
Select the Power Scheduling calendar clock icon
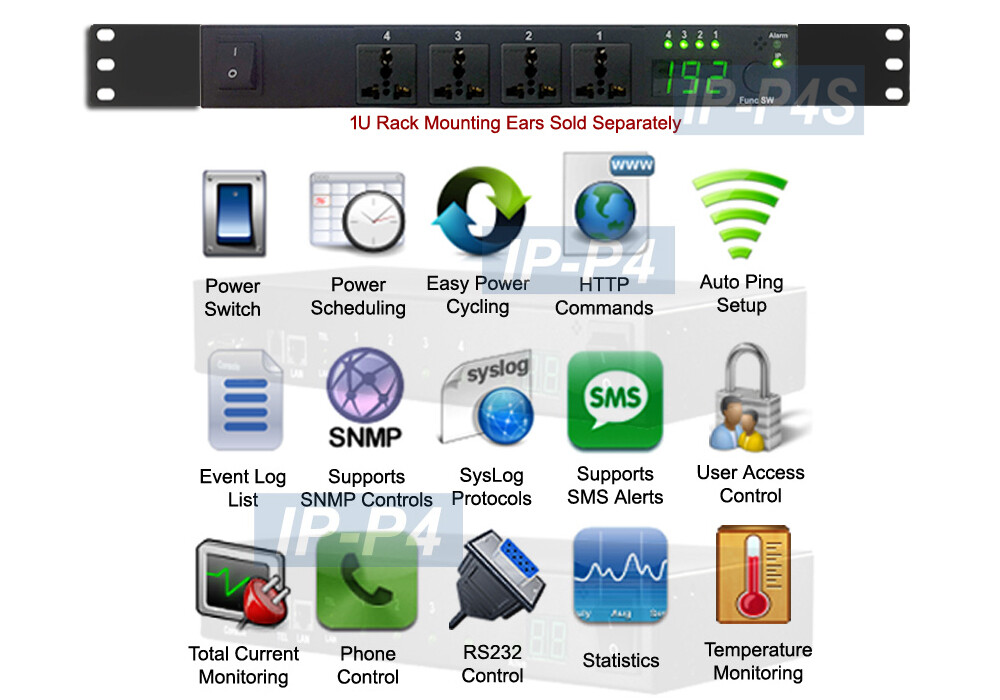coord(357,215)
